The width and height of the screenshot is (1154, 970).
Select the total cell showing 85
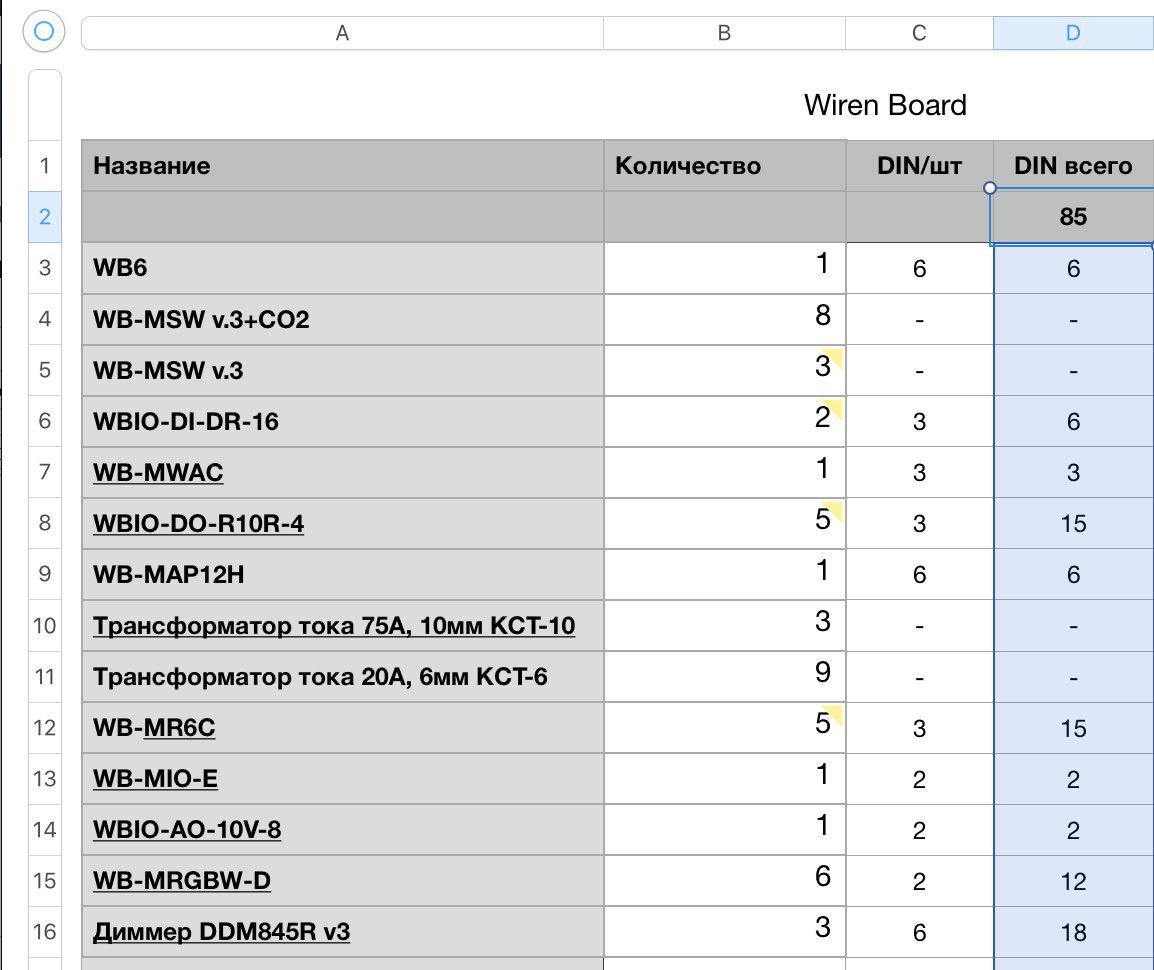pos(1073,216)
